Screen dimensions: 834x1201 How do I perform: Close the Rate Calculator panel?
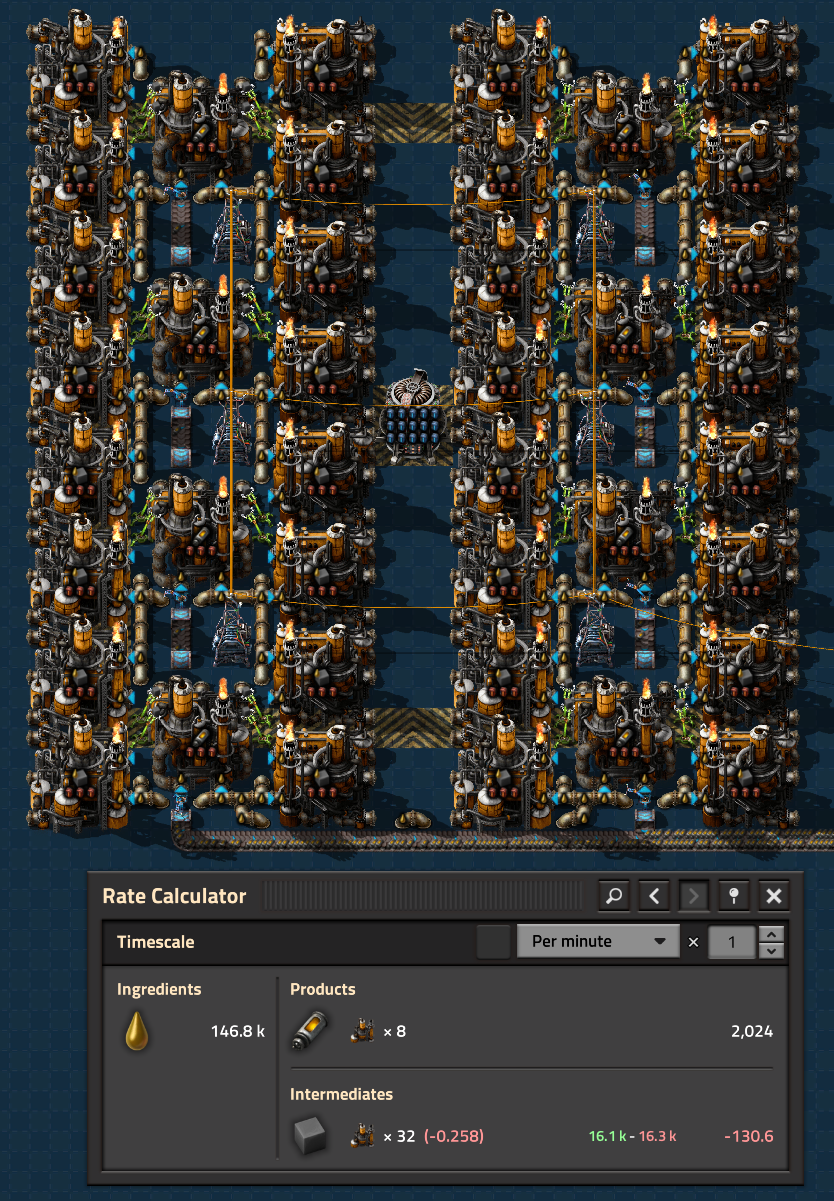pos(773,896)
